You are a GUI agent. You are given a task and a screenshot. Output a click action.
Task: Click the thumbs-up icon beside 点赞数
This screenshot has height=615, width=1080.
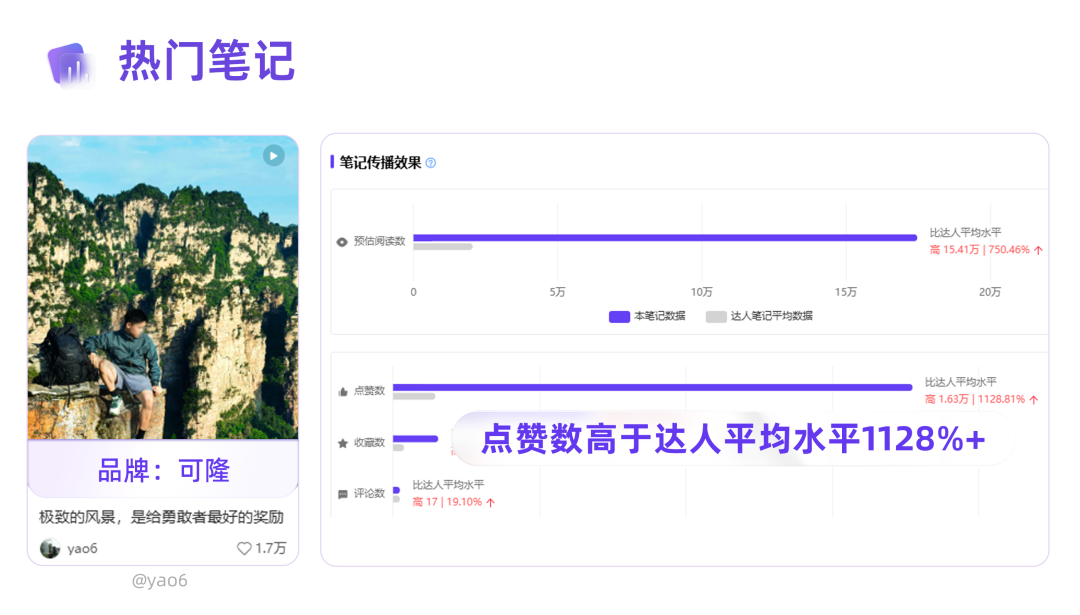(x=343, y=392)
